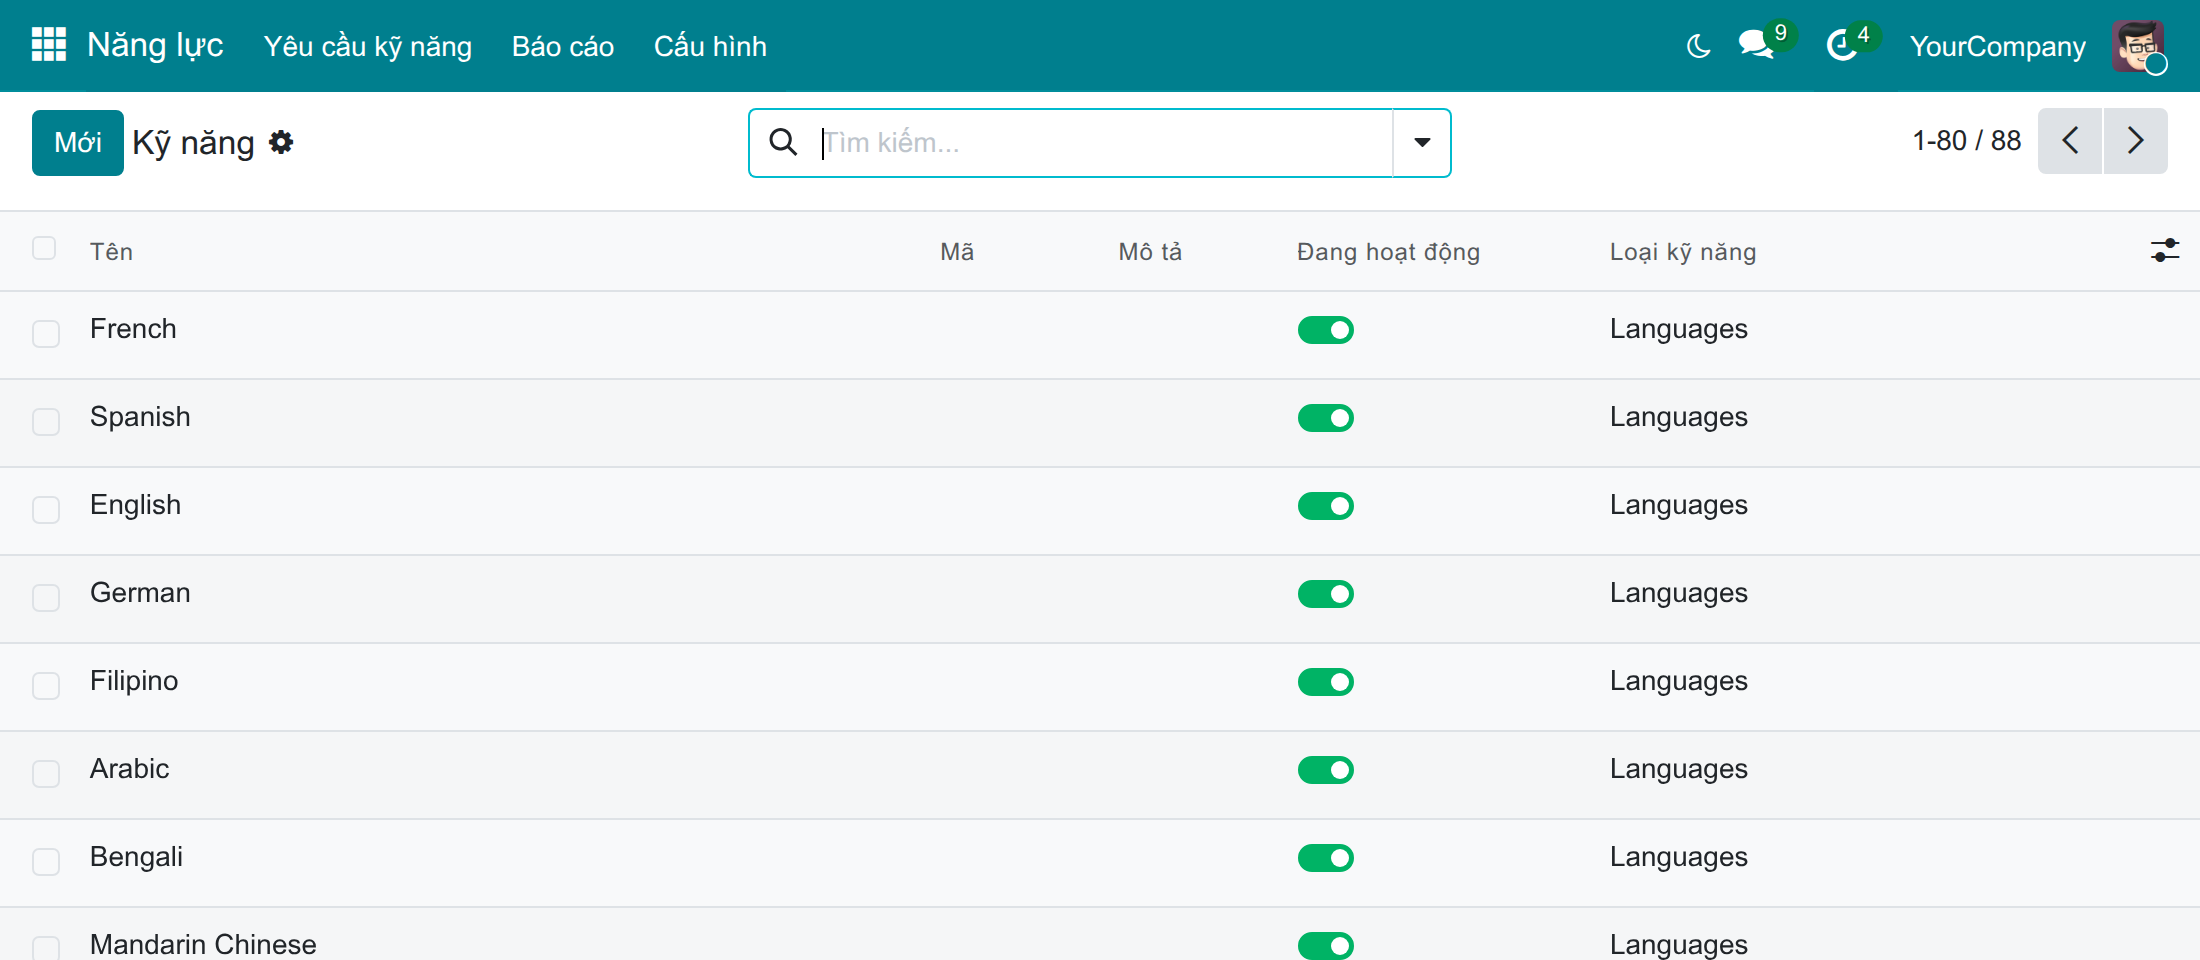
Task: Expand search filter options dropdown arrow
Action: pyautogui.click(x=1422, y=143)
